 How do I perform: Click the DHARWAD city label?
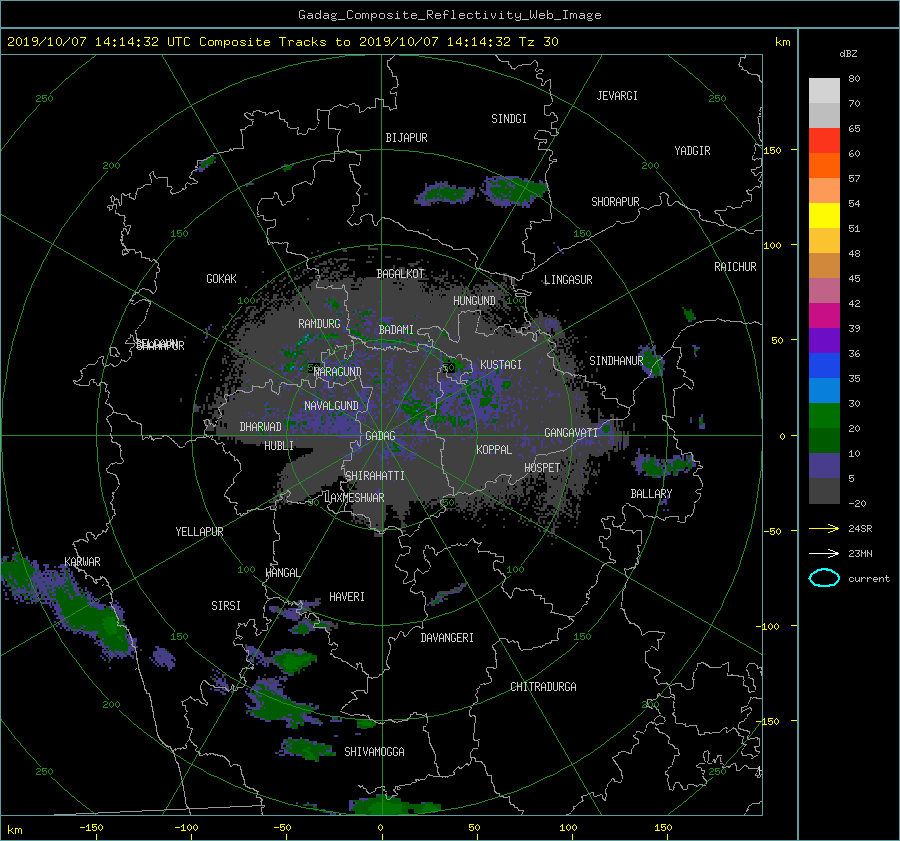(x=261, y=427)
